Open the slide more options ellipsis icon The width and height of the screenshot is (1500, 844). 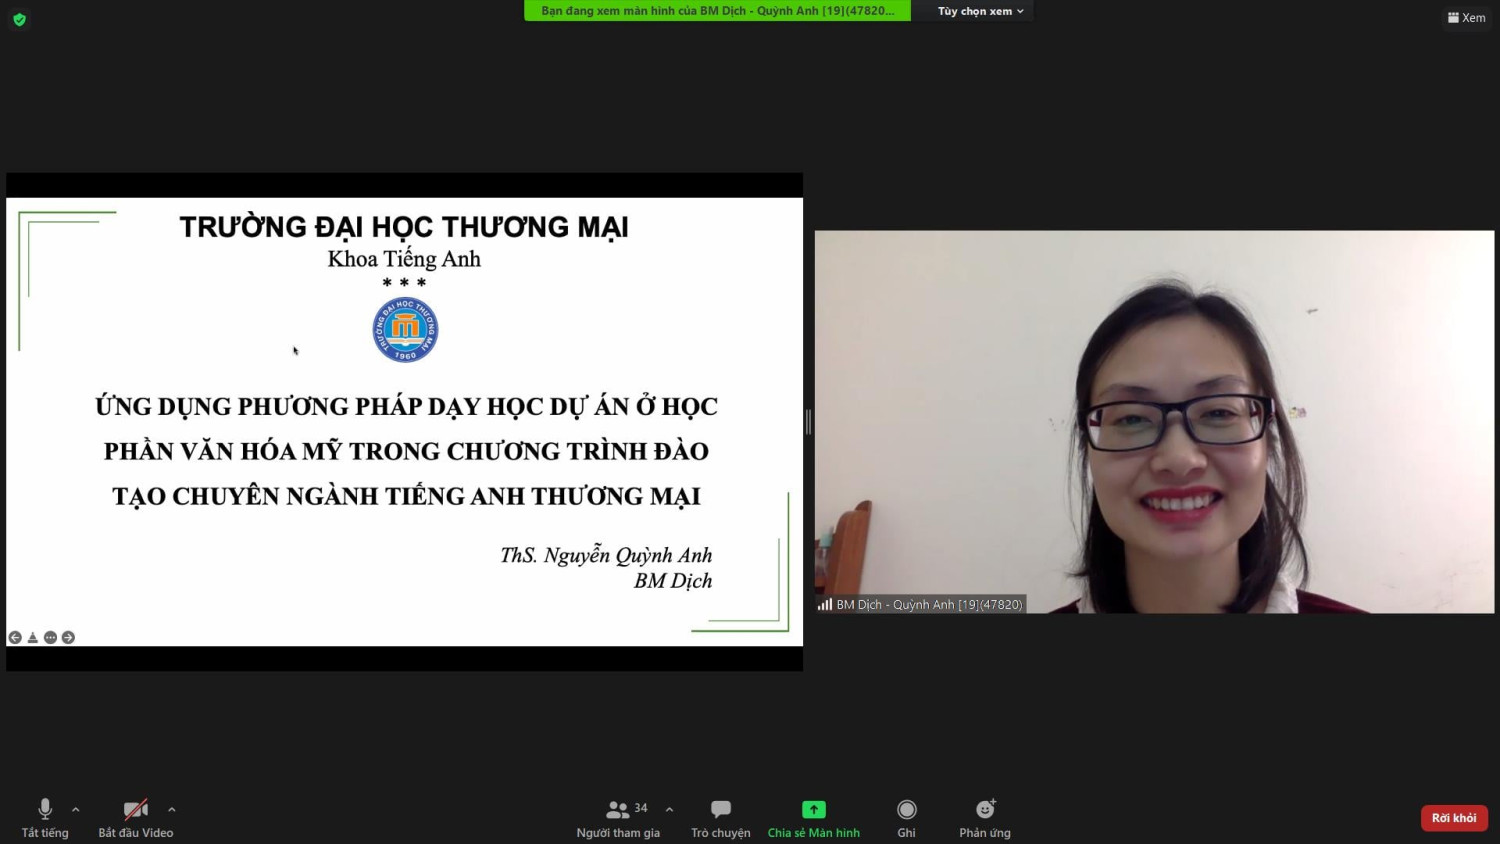(51, 638)
